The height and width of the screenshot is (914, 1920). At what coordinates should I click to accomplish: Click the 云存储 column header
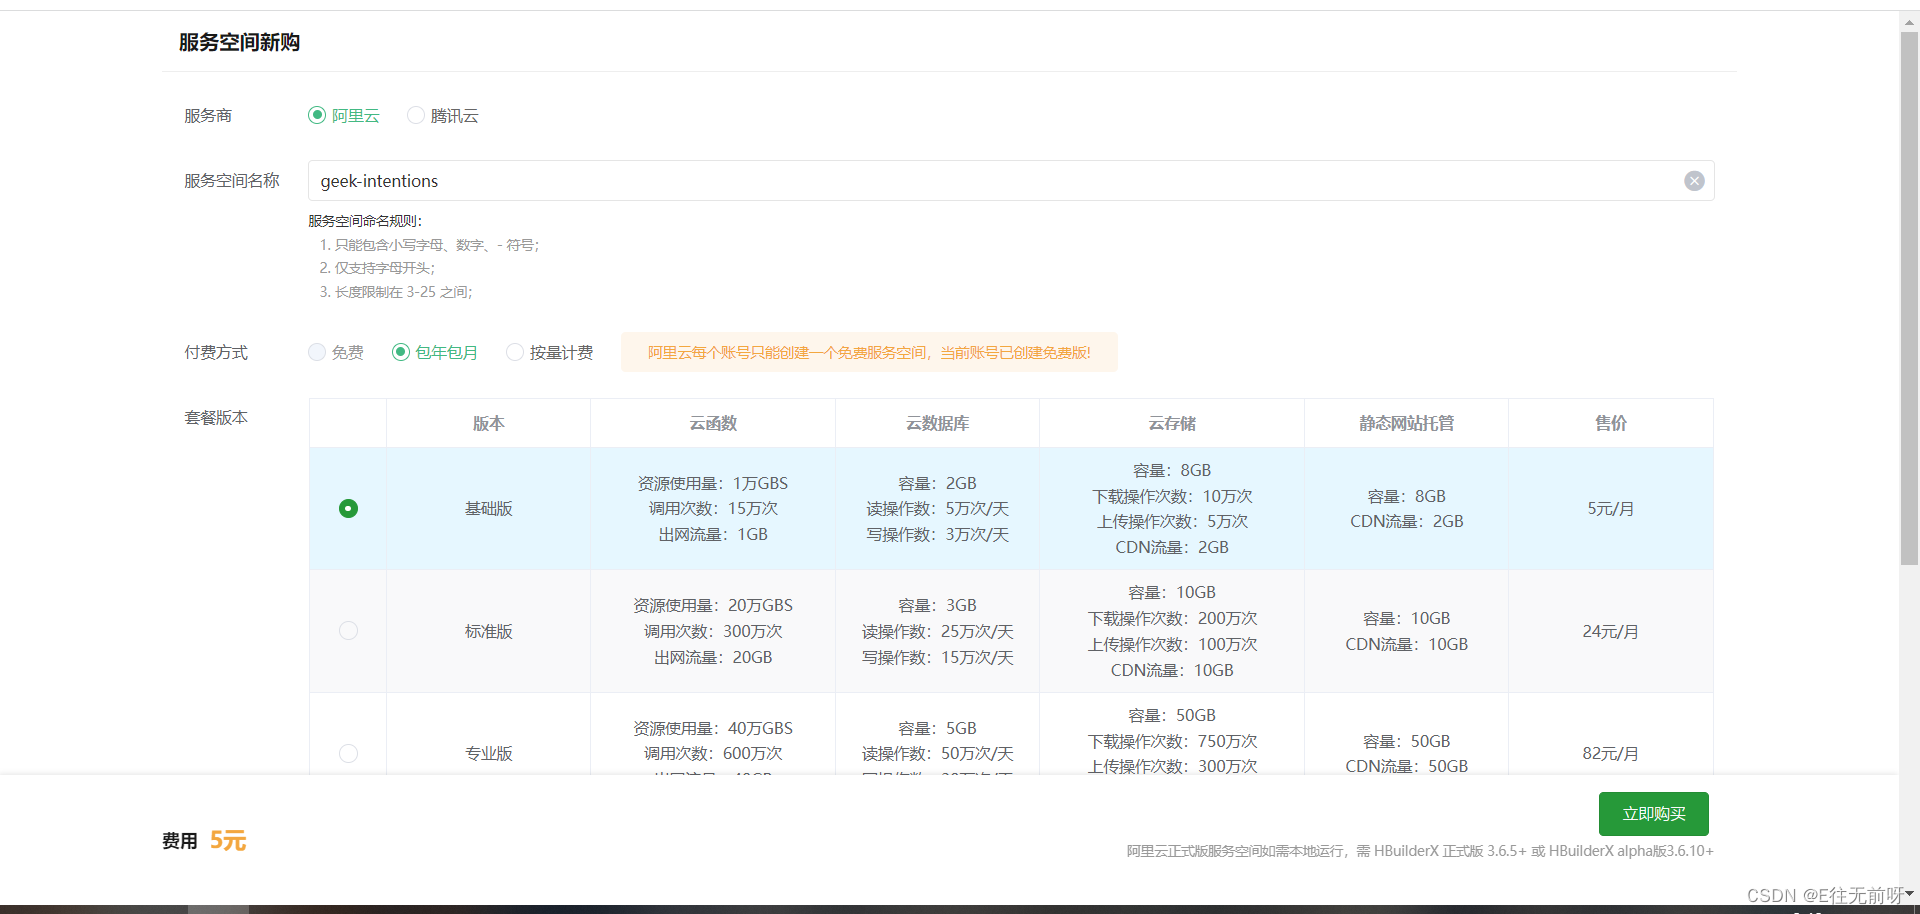[1172, 423]
